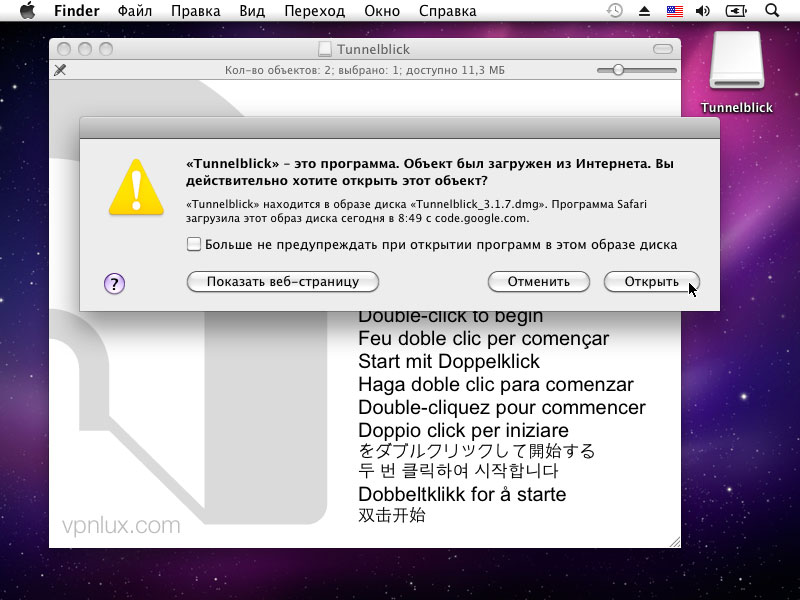
Task: Open the Apple menu
Action: (28, 10)
